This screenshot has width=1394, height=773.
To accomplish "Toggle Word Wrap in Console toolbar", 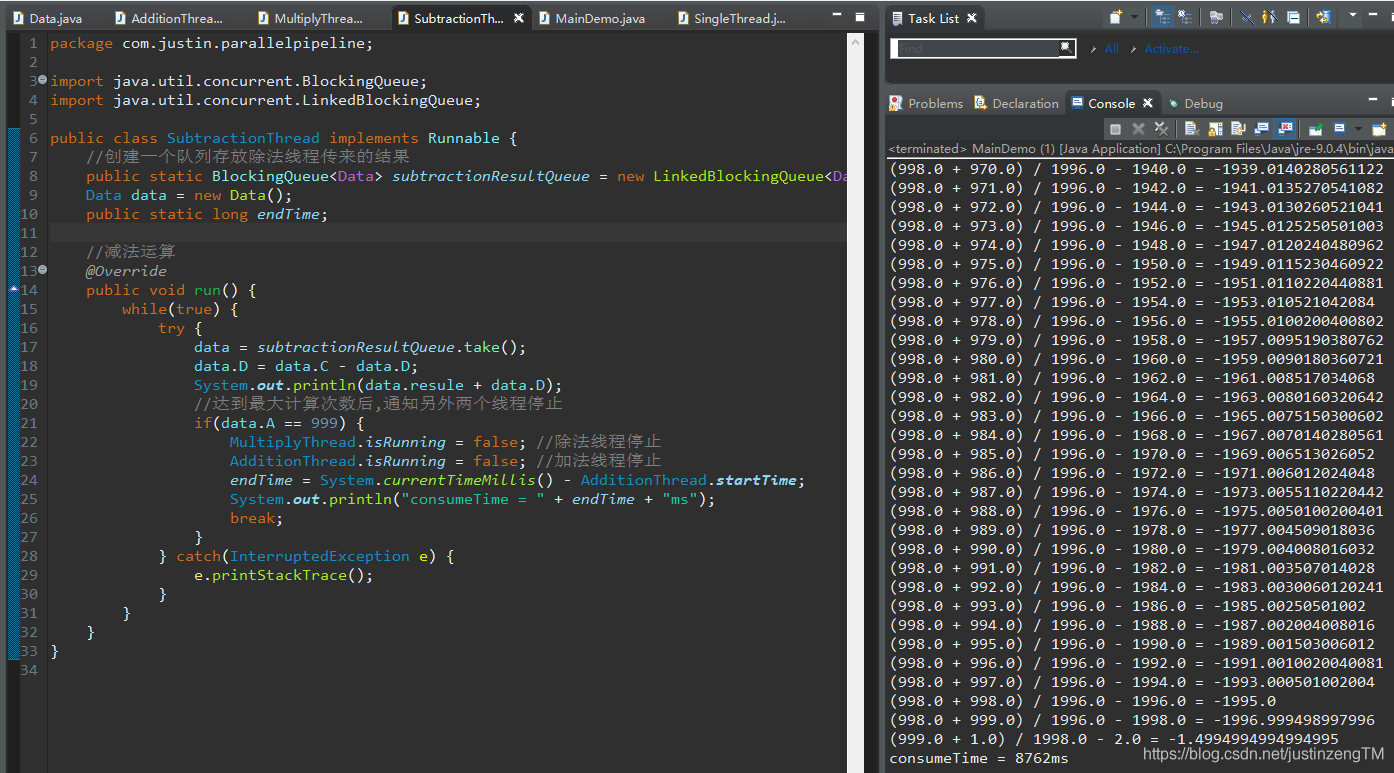I will pyautogui.click(x=1238, y=129).
